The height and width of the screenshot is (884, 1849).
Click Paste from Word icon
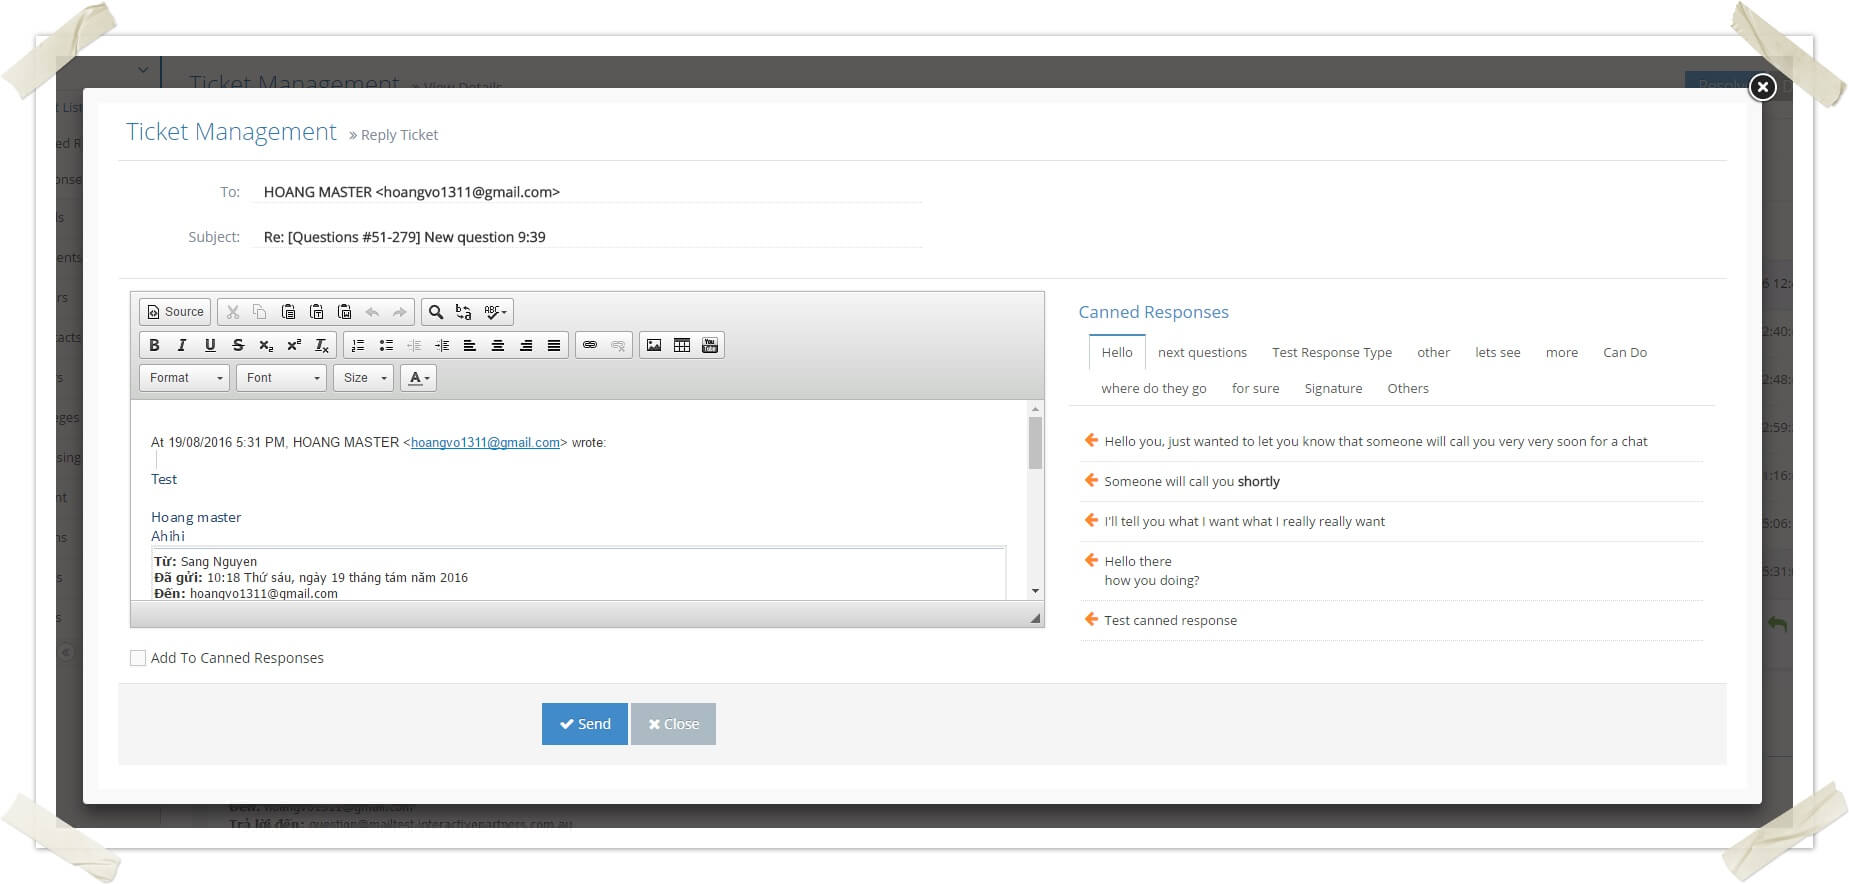pyautogui.click(x=344, y=312)
